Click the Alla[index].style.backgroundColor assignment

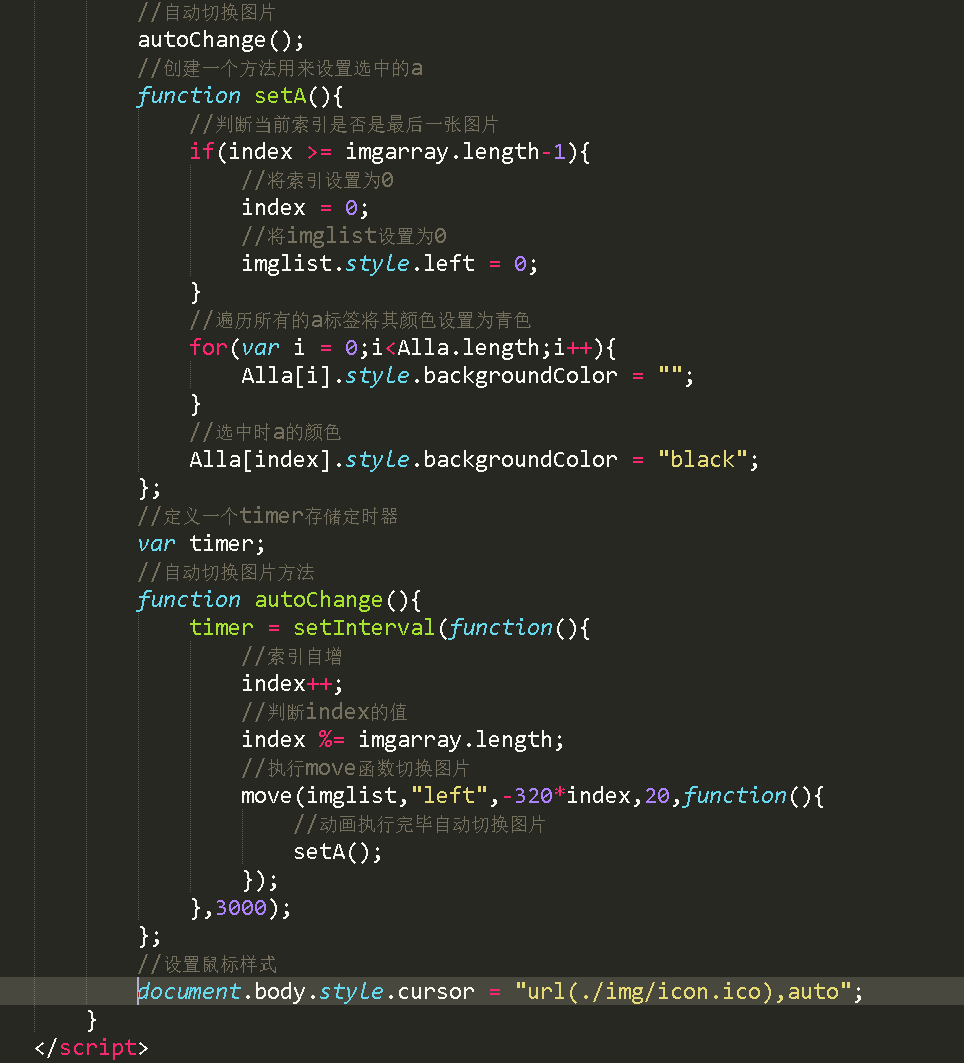coord(474,460)
